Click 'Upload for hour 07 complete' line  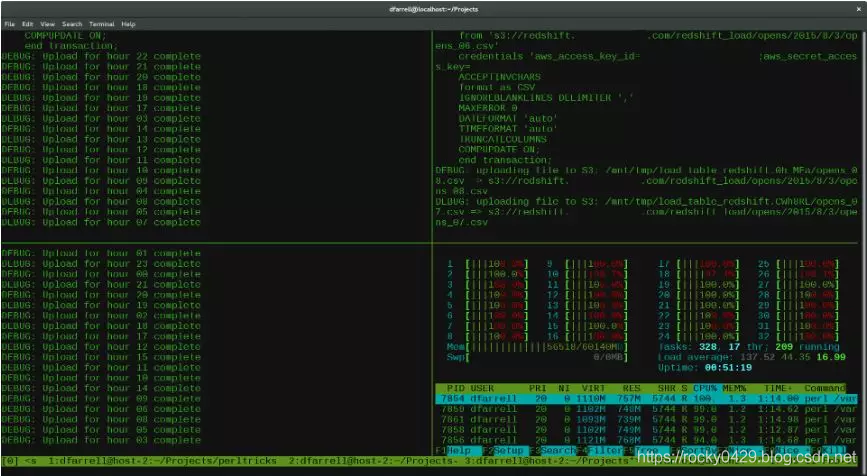pyautogui.click(x=101, y=222)
